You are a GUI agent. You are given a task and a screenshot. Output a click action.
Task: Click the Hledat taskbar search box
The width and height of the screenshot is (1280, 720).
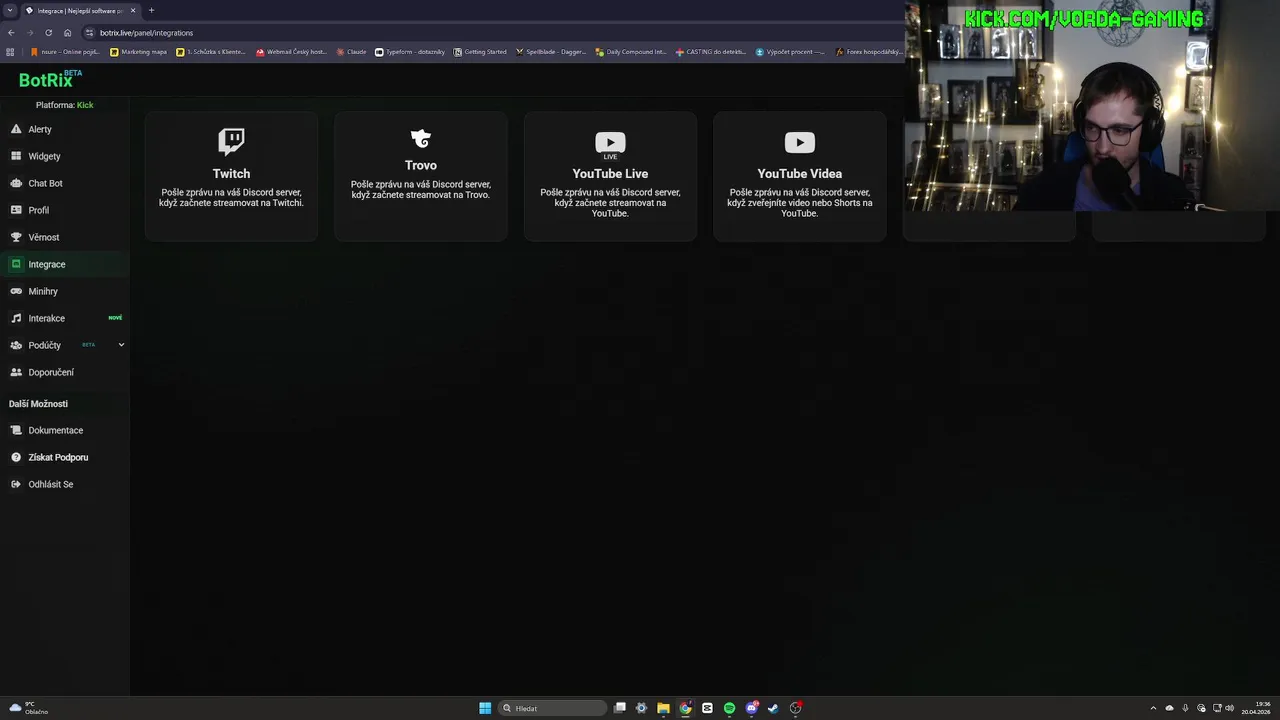pyautogui.click(x=553, y=708)
